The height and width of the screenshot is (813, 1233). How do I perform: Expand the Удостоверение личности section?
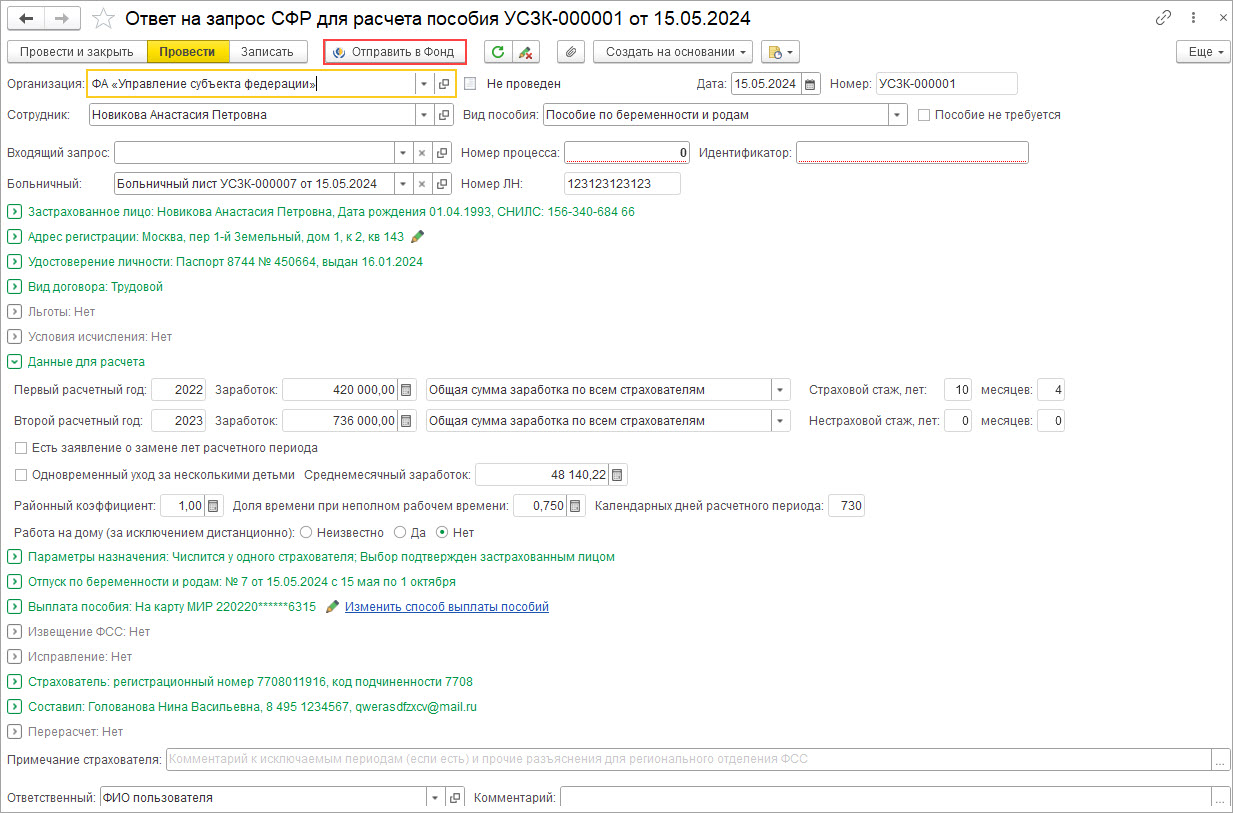(14, 262)
